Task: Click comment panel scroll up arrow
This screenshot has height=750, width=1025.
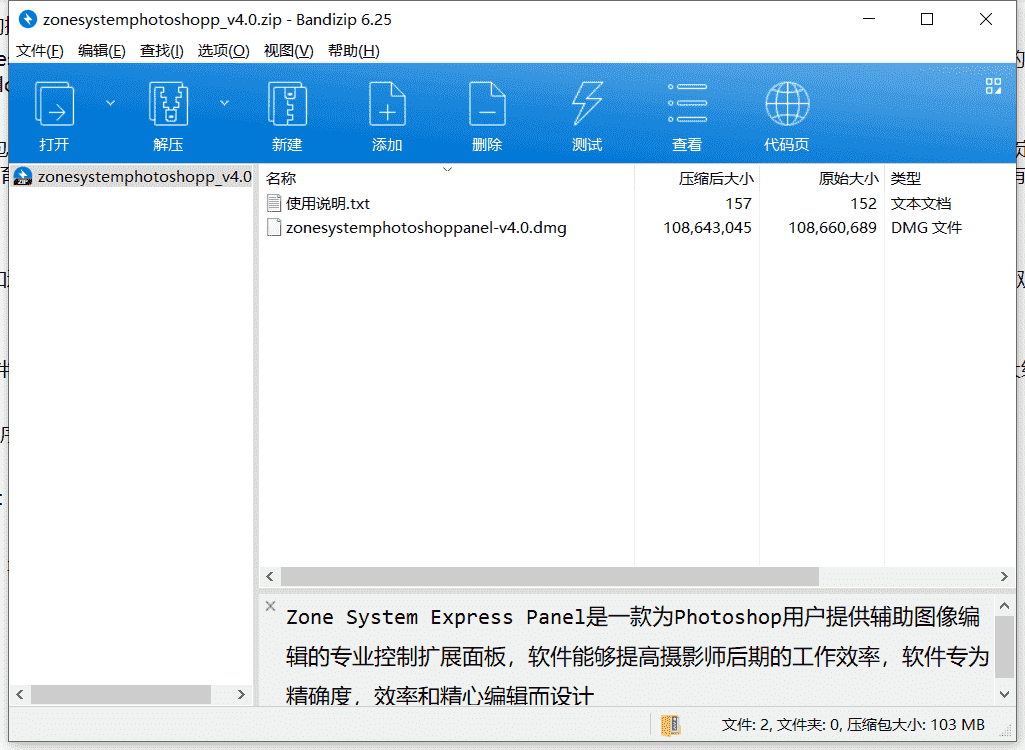Action: click(x=1005, y=606)
